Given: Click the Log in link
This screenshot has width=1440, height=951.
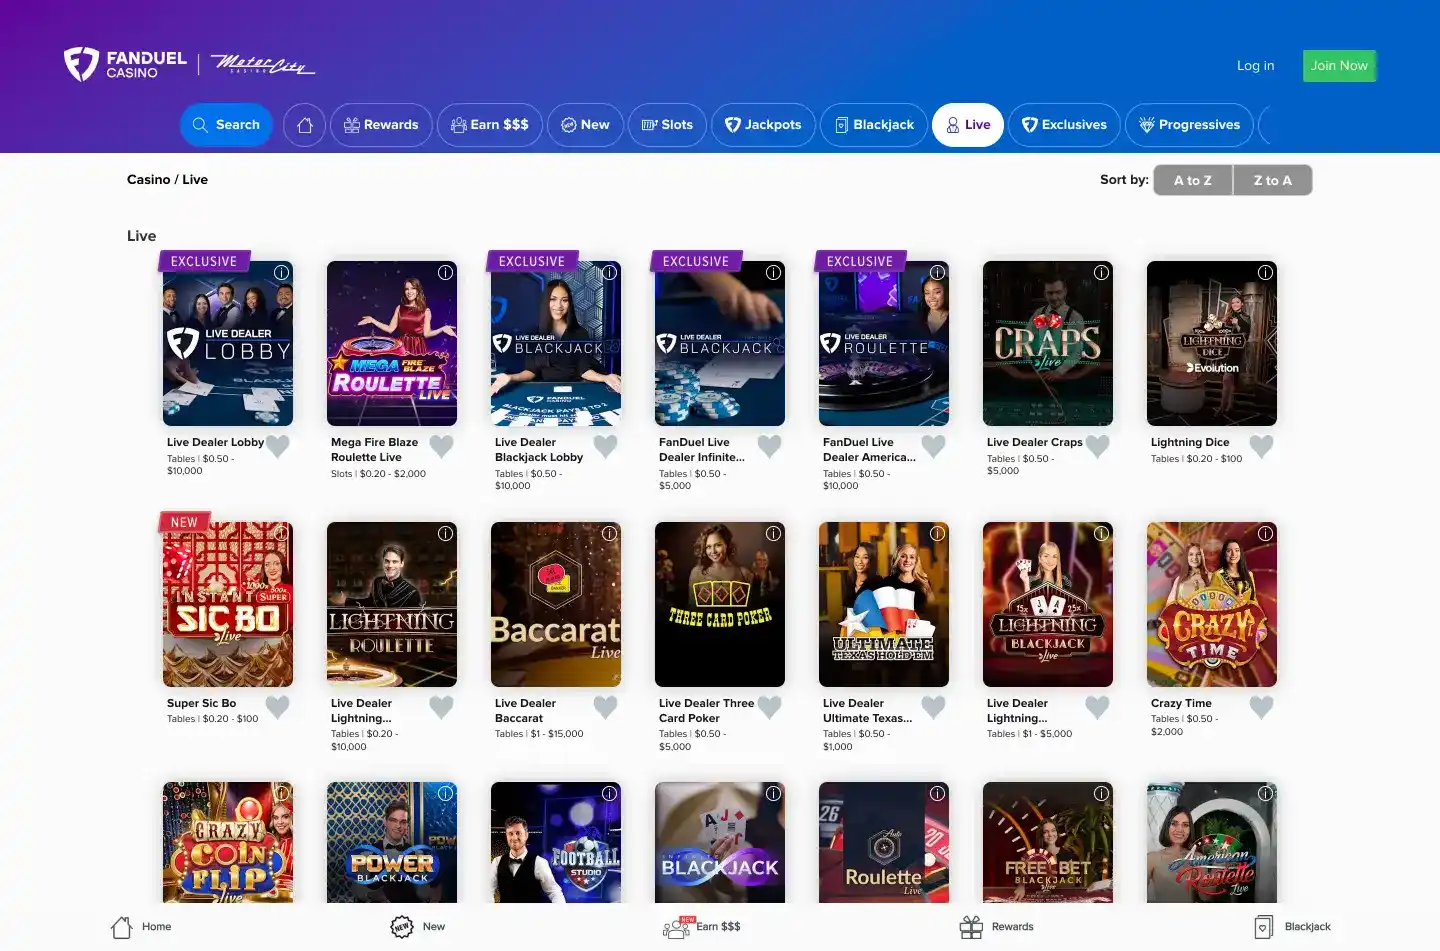Looking at the screenshot, I should pyautogui.click(x=1255, y=65).
